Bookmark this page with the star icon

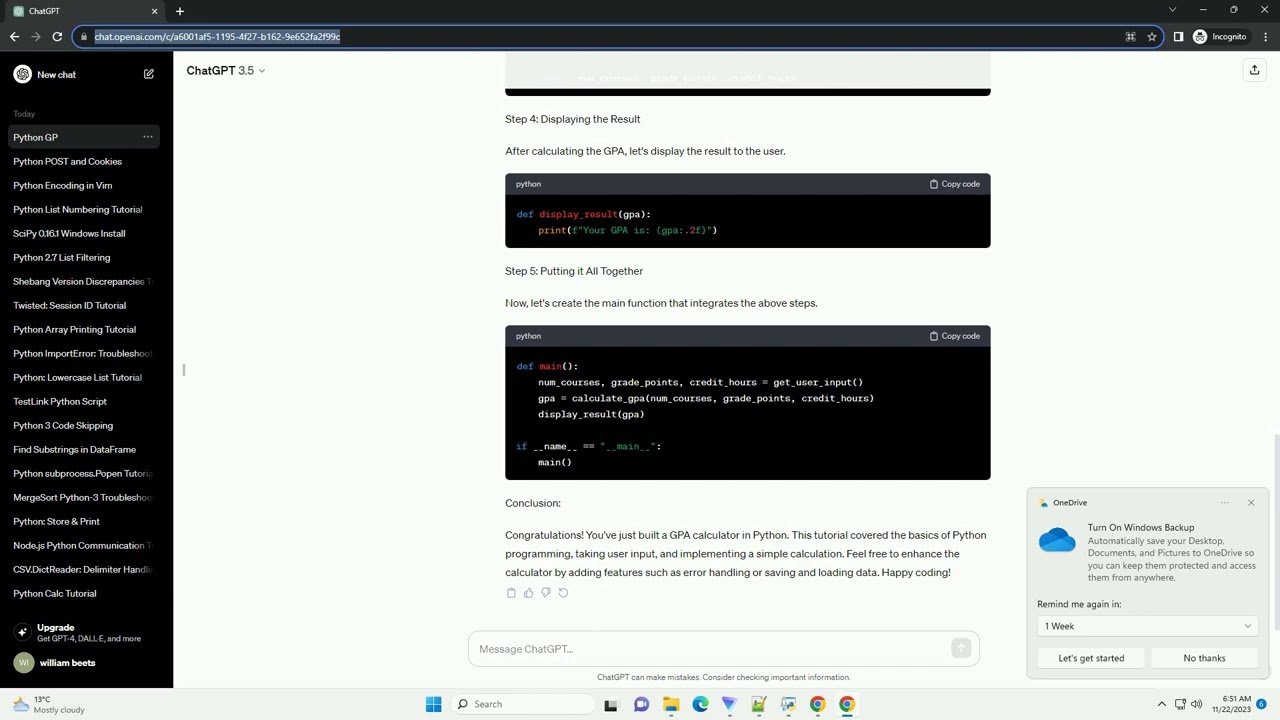1152,37
